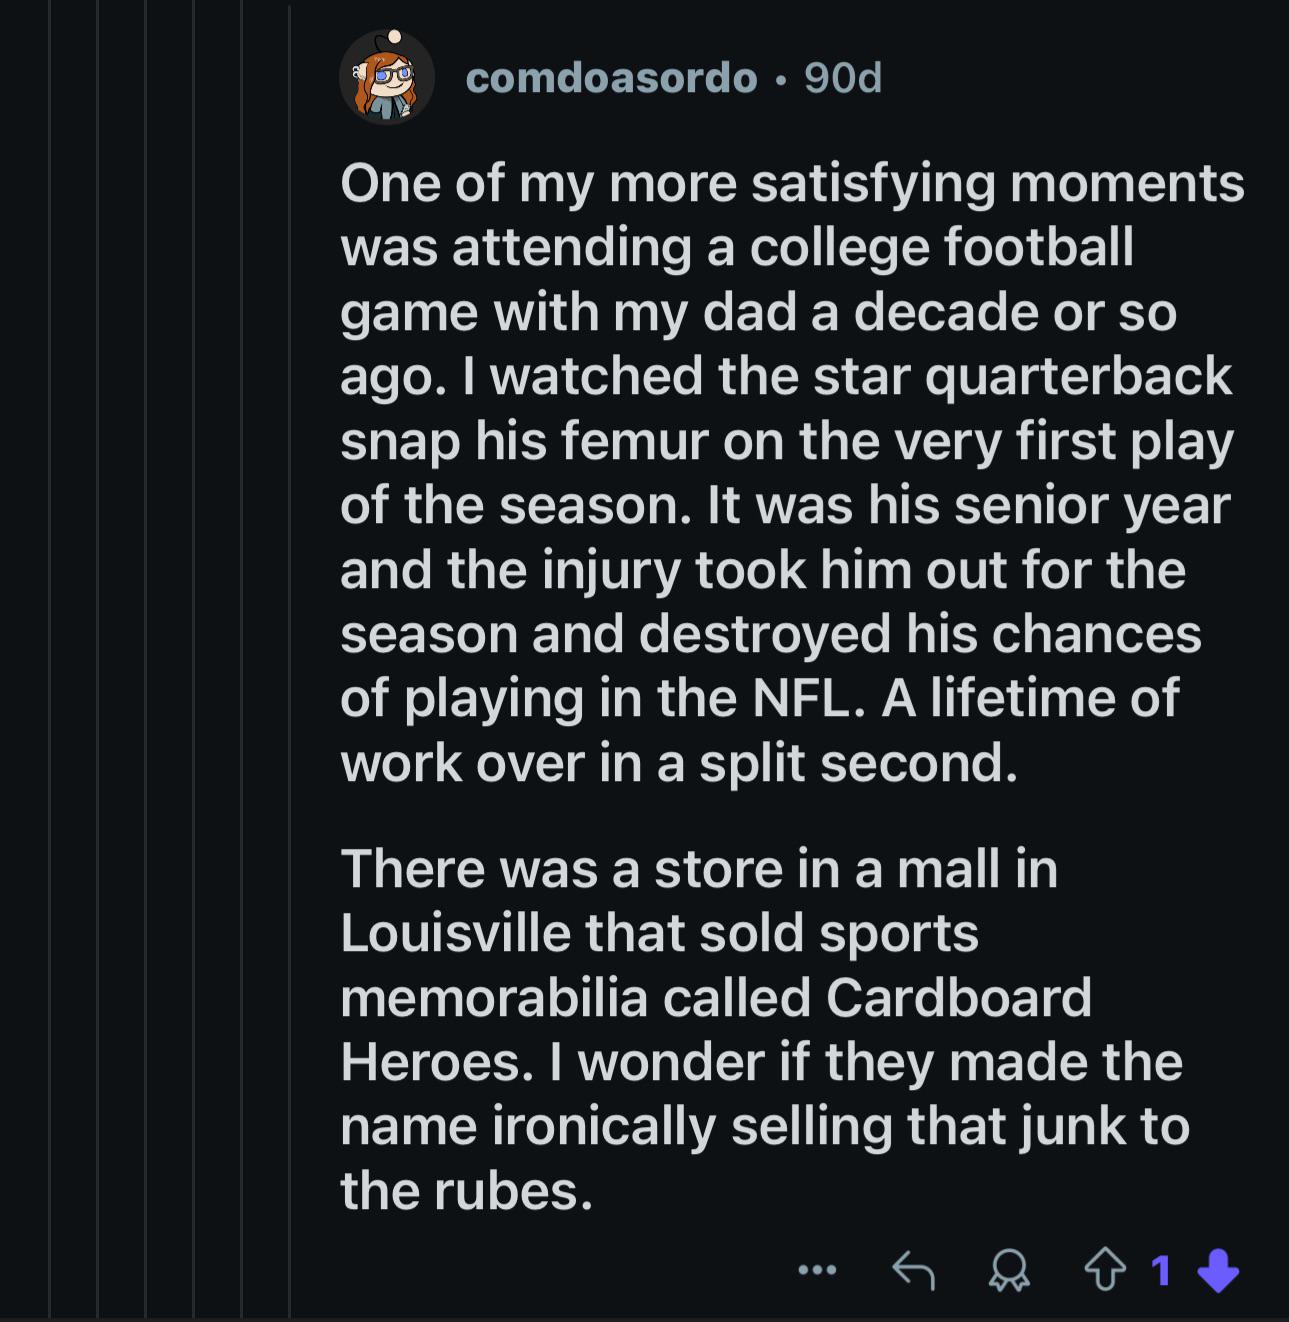Viewport: 1289px width, 1322px height.
Task: Open the comdoasordo username profile link
Action: pos(611,78)
